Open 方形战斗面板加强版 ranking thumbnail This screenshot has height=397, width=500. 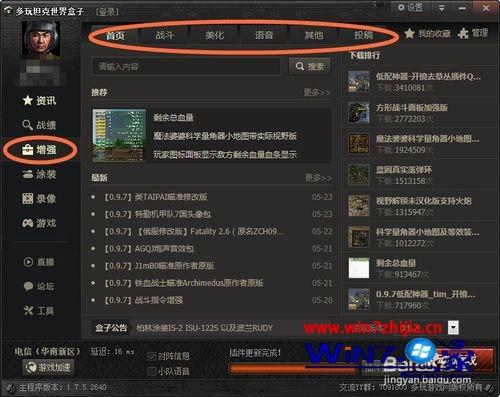tap(359, 113)
